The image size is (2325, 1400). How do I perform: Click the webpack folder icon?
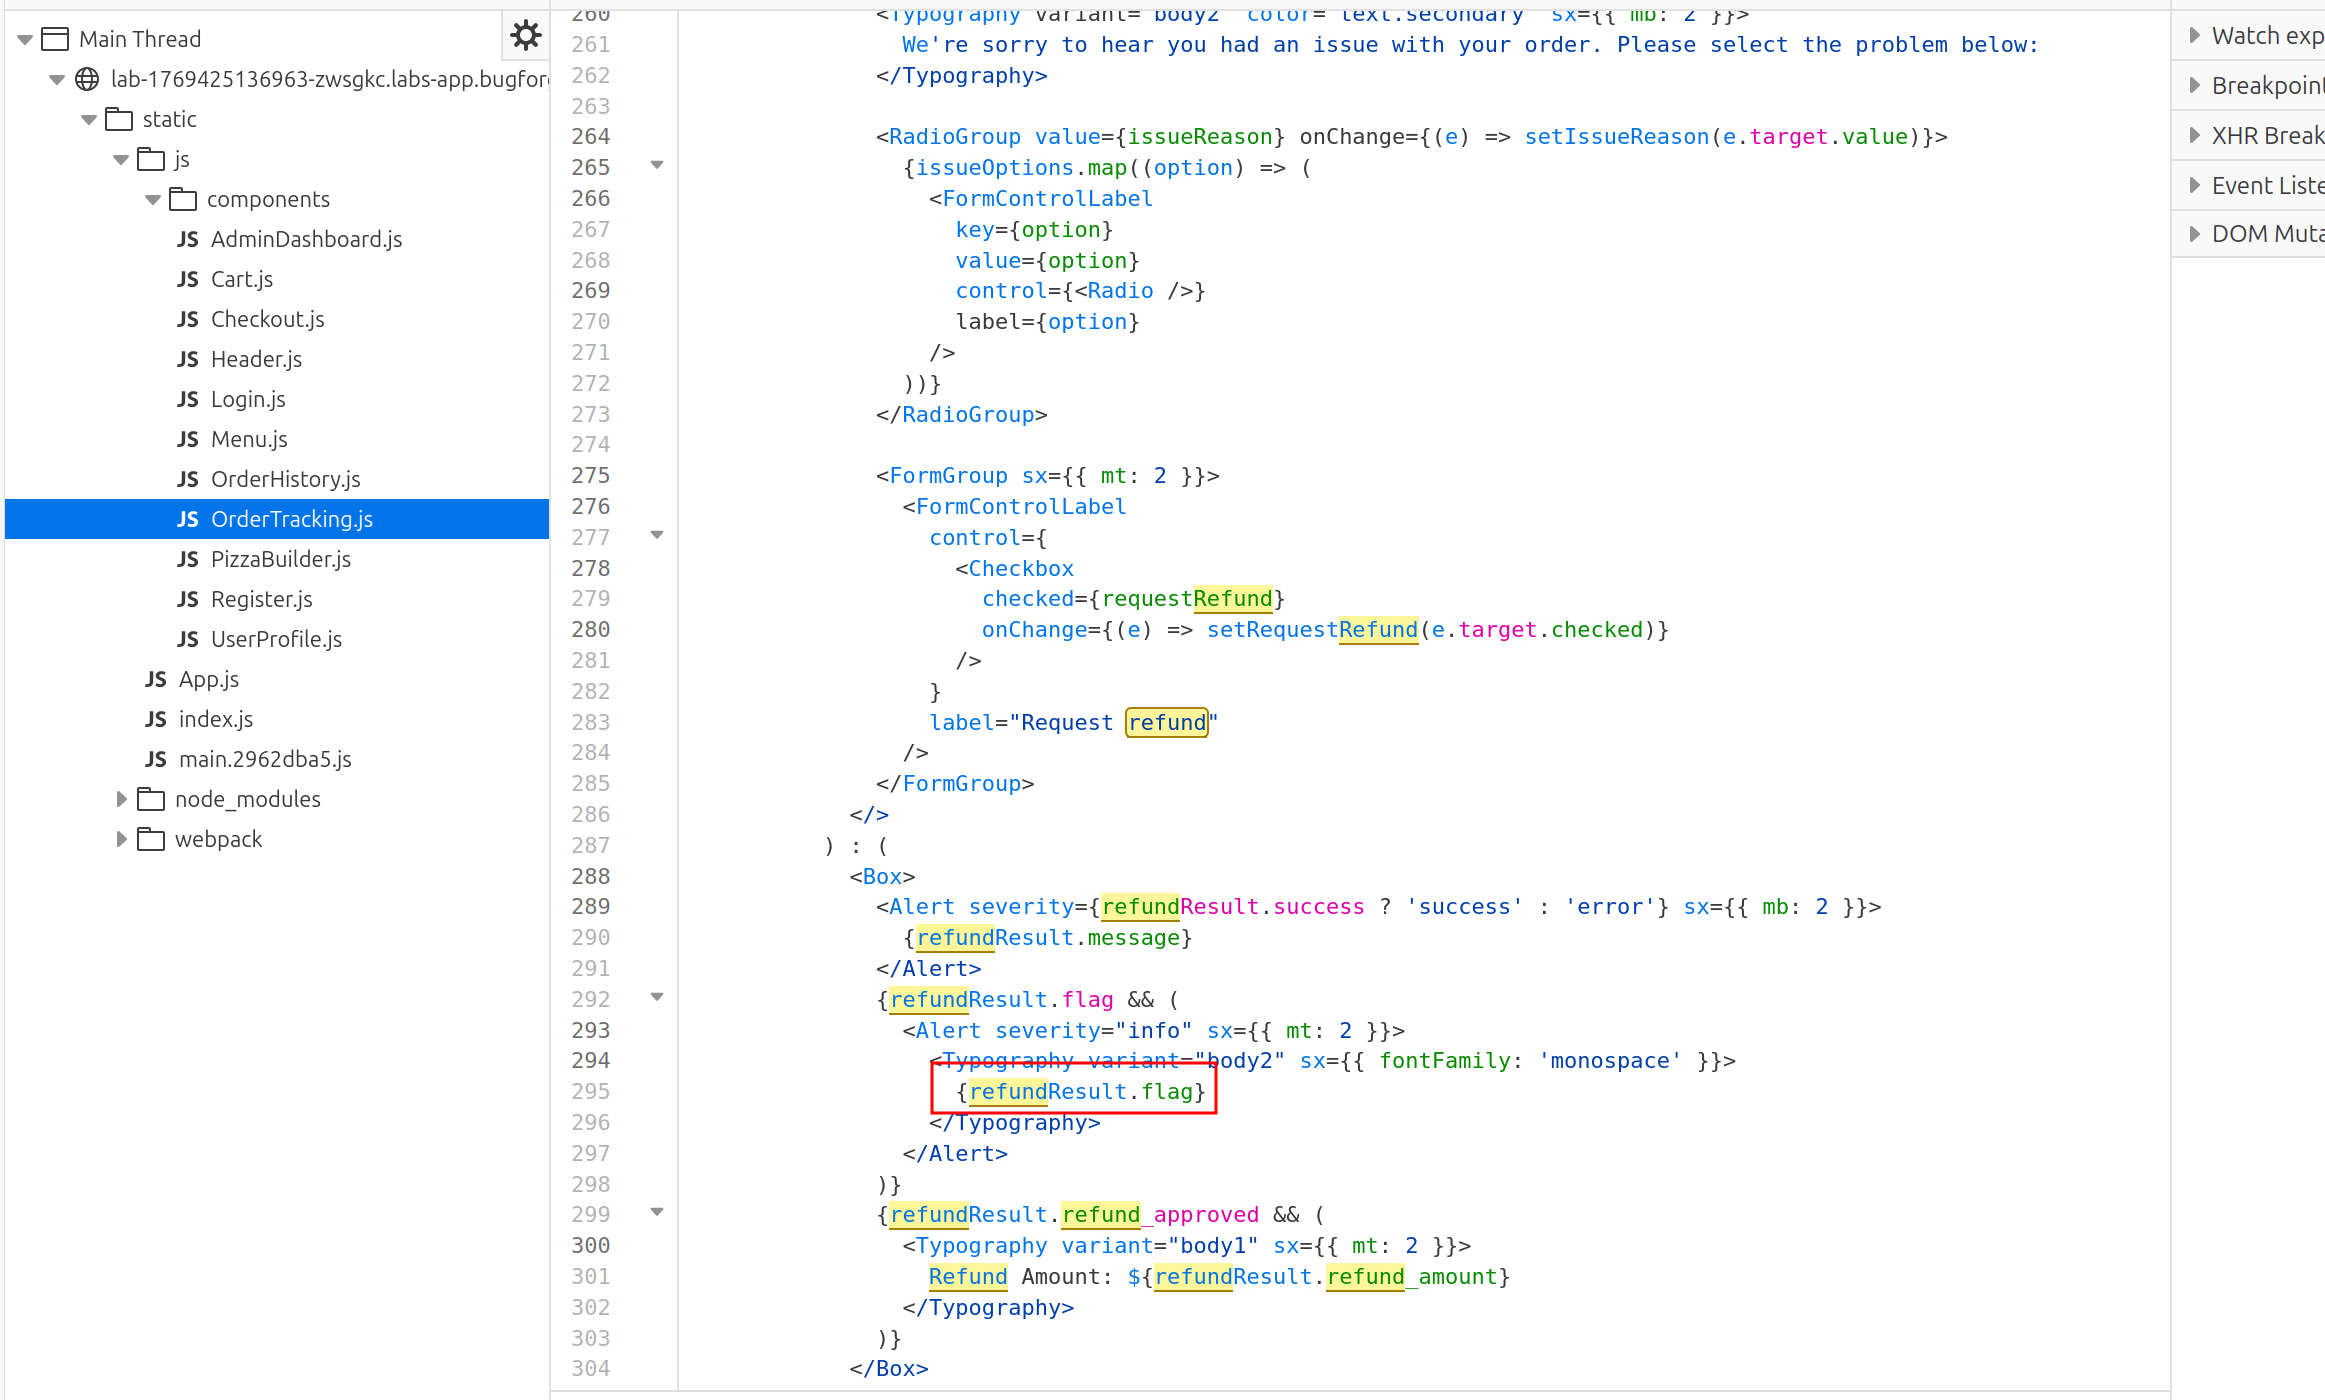tap(151, 839)
